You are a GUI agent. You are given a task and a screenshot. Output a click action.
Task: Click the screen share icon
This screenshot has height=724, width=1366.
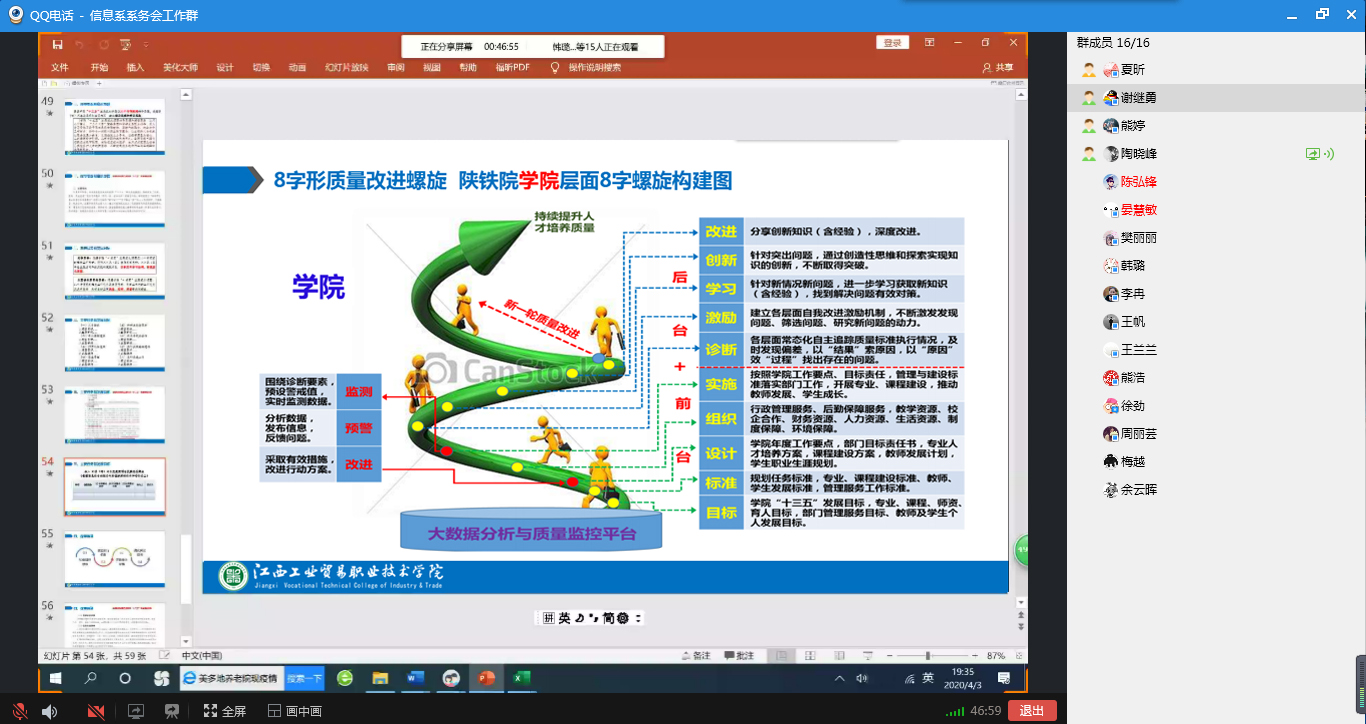pyautogui.click(x=135, y=711)
